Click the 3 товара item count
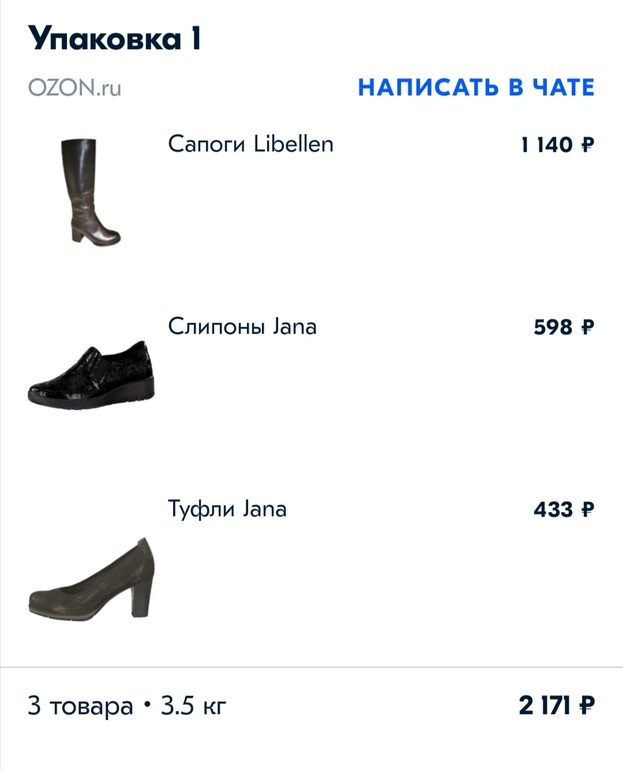 pos(80,707)
